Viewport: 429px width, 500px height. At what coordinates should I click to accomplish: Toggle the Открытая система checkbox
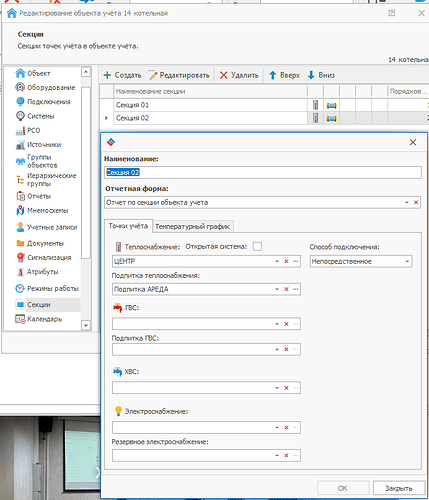coord(257,247)
